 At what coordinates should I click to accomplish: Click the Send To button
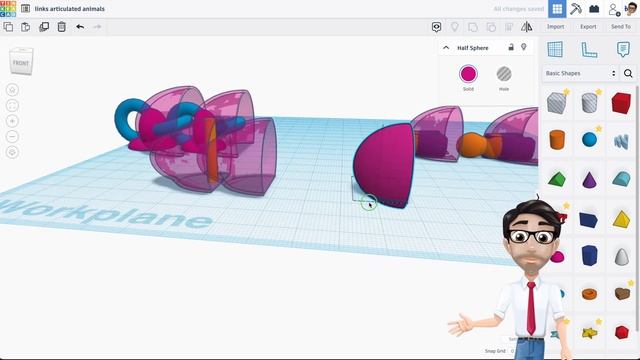coord(621,27)
